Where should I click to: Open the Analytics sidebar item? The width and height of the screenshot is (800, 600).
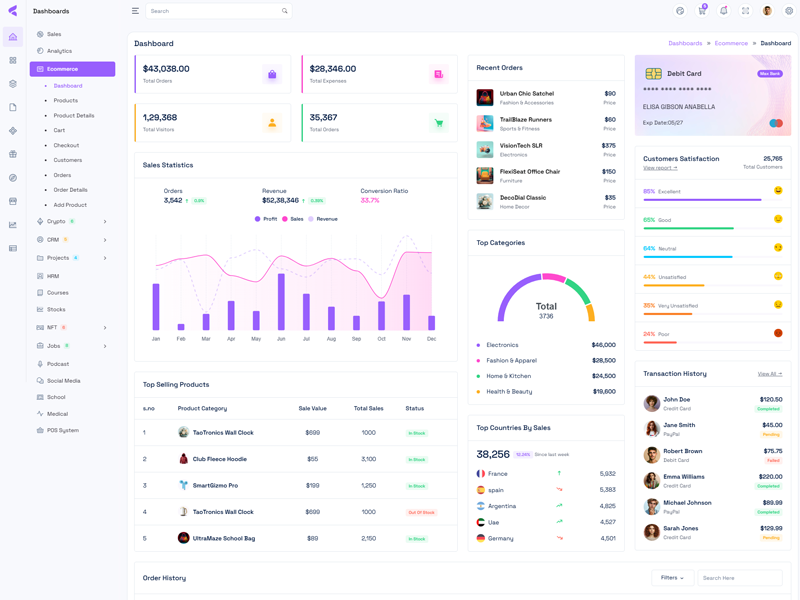59,51
